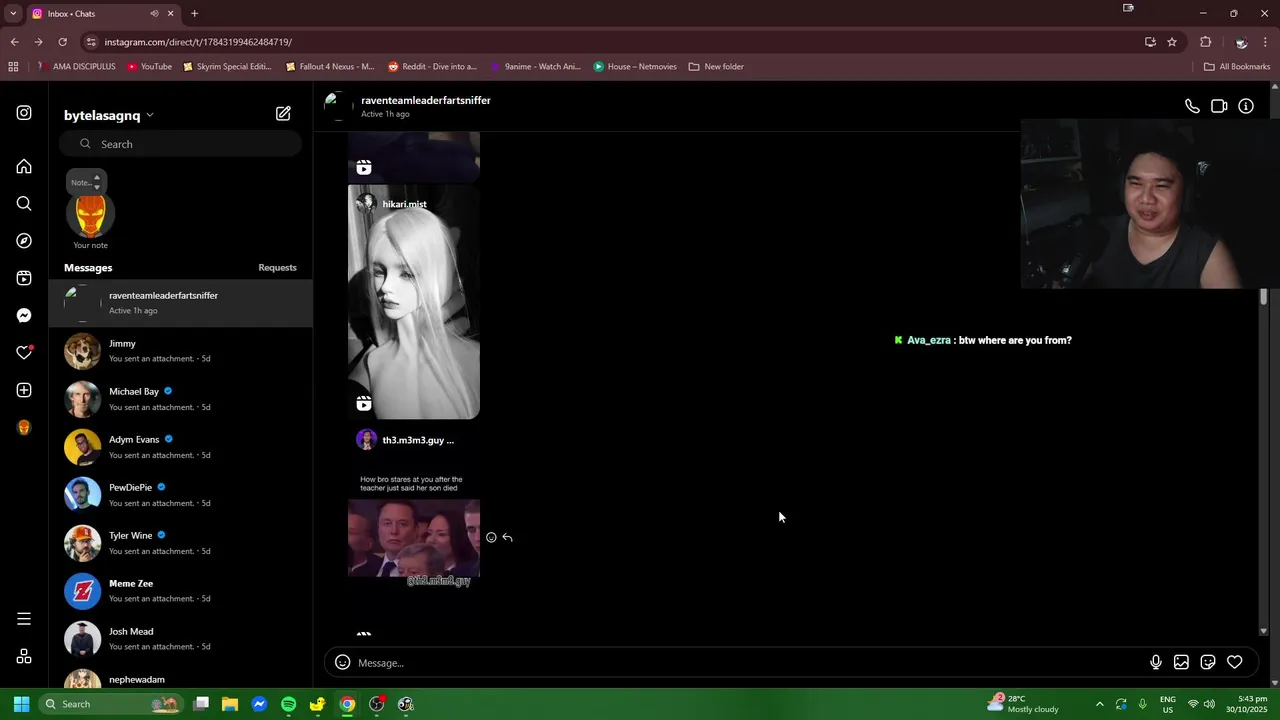Viewport: 1280px width, 720px height.
Task: Reload the Instagram page
Action: tap(62, 42)
